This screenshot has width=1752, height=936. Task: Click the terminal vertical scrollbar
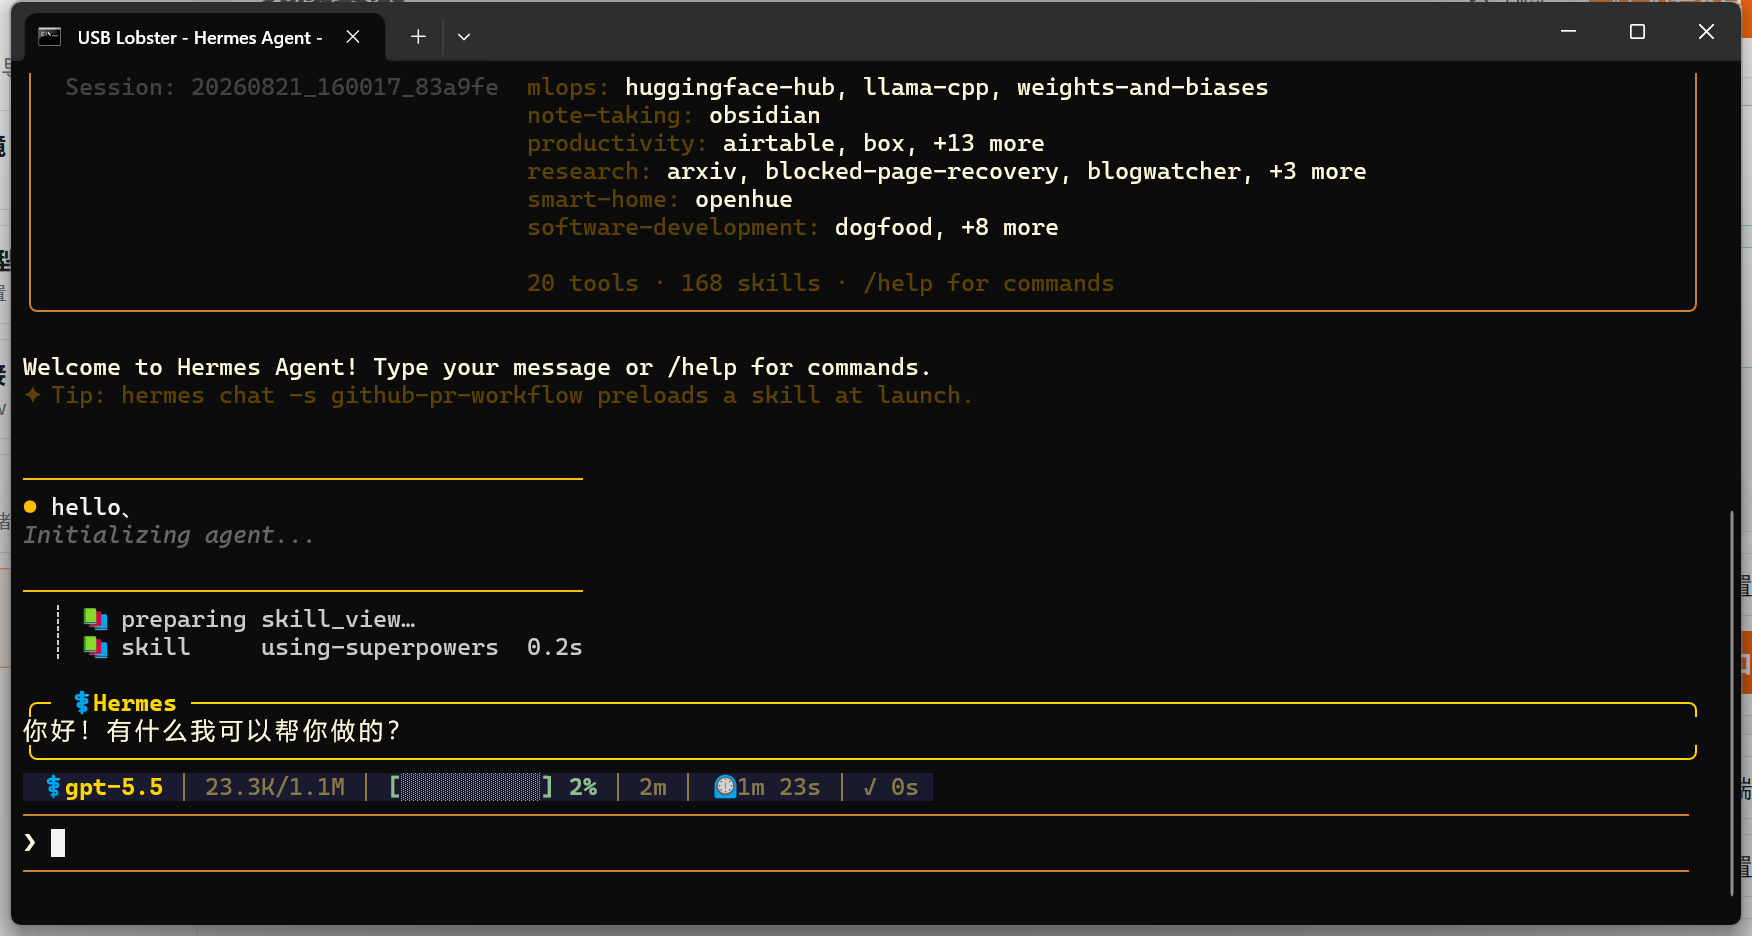click(x=1732, y=703)
